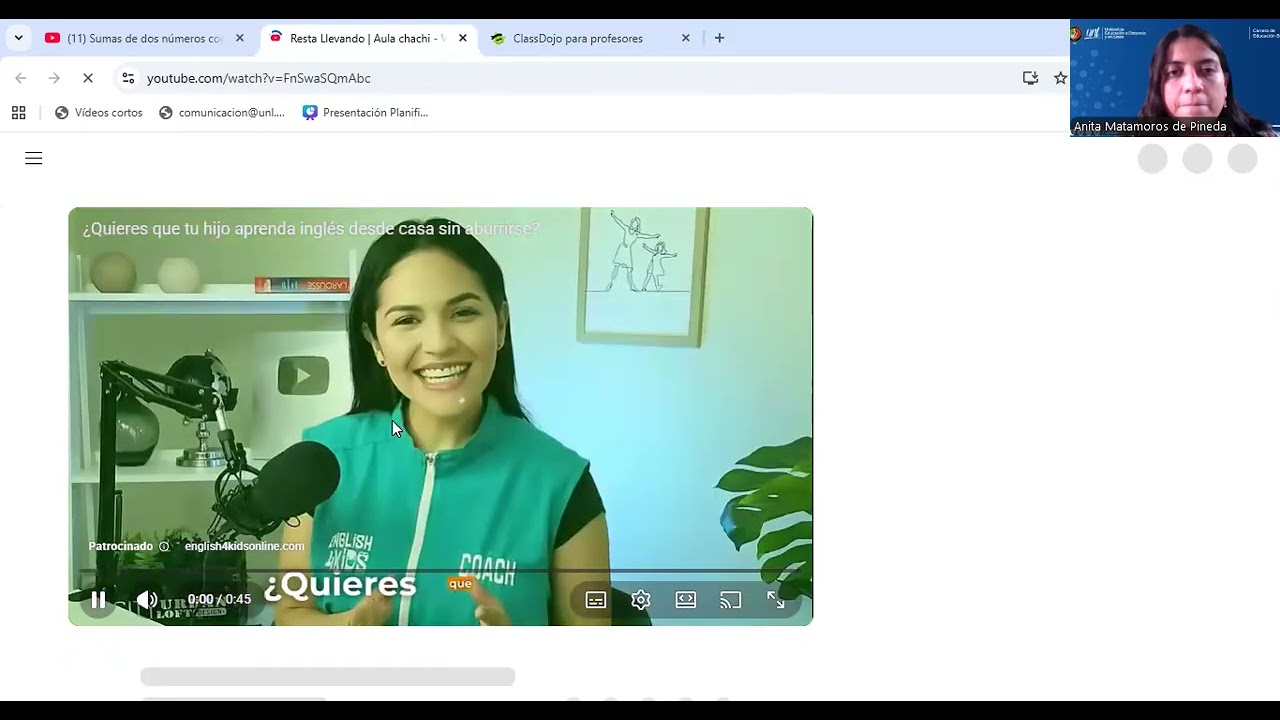Pause the video ad playback
The width and height of the screenshot is (1280, 720).
[x=98, y=600]
